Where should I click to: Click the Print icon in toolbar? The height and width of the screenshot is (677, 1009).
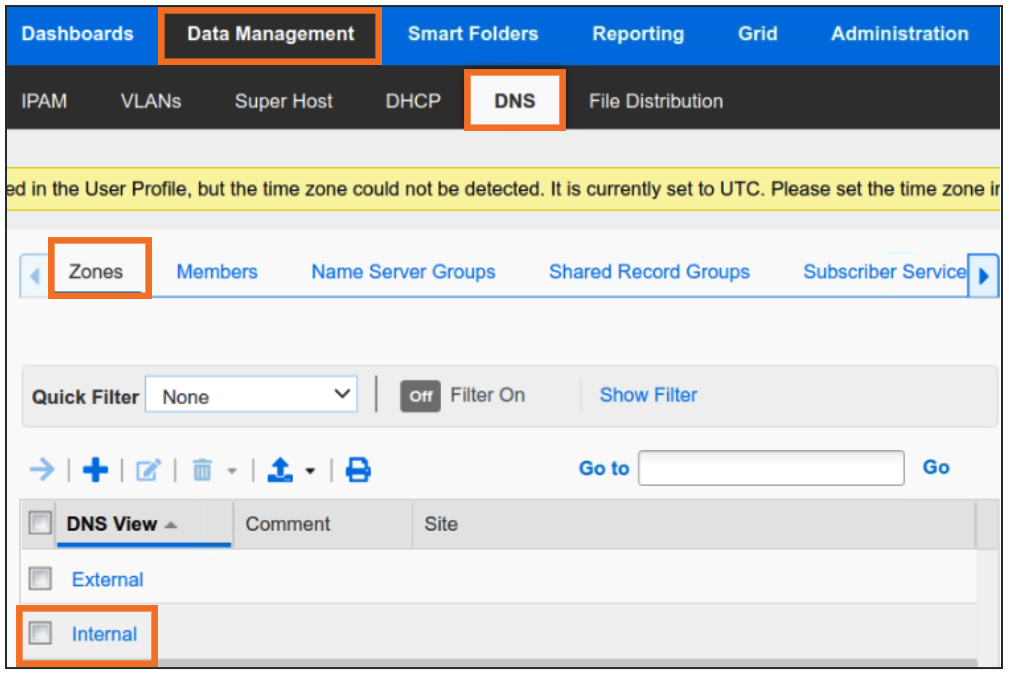coord(358,469)
